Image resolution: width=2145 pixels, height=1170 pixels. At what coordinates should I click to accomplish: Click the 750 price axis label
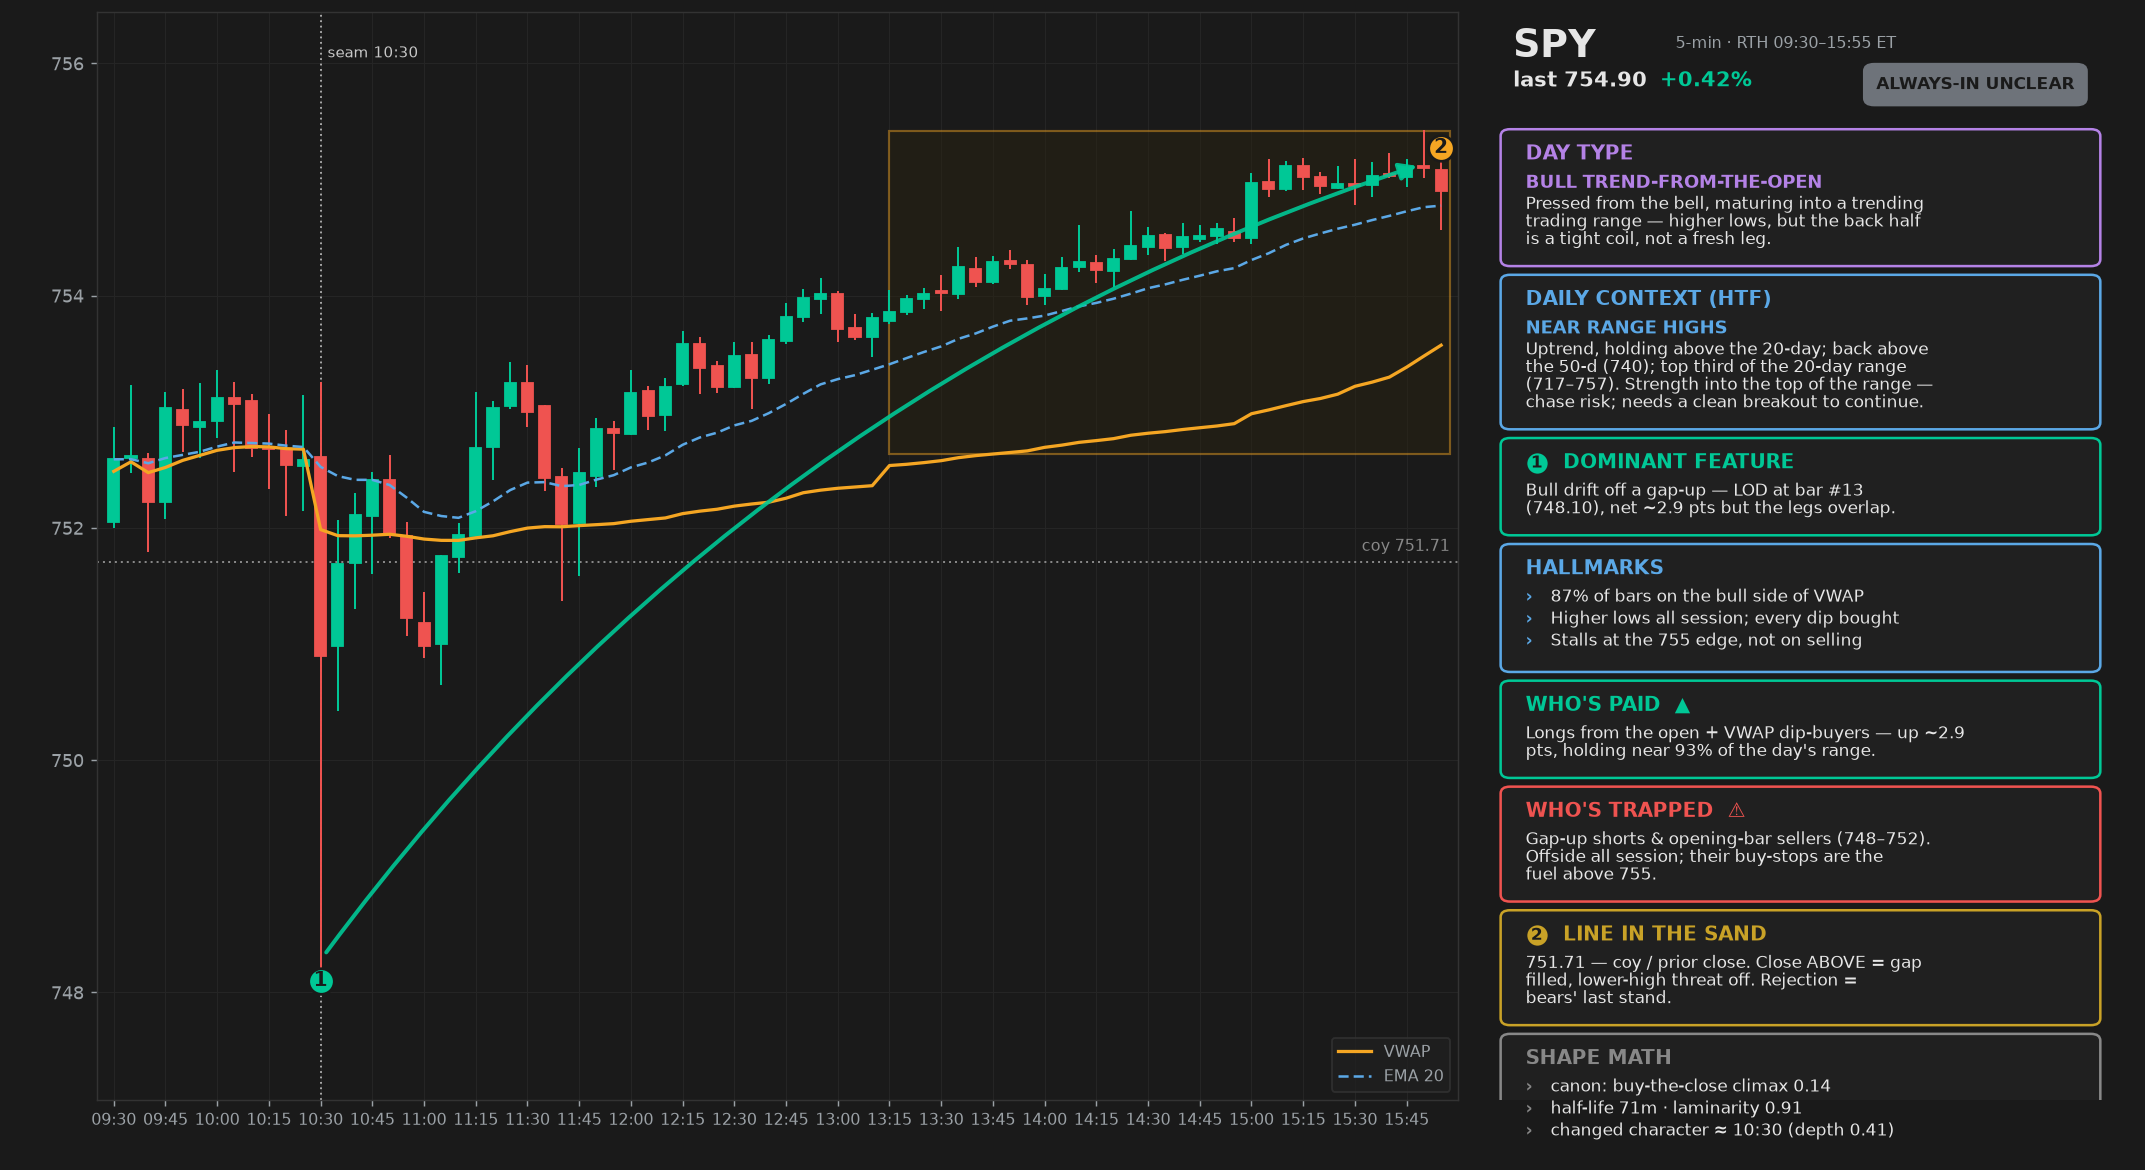point(68,761)
